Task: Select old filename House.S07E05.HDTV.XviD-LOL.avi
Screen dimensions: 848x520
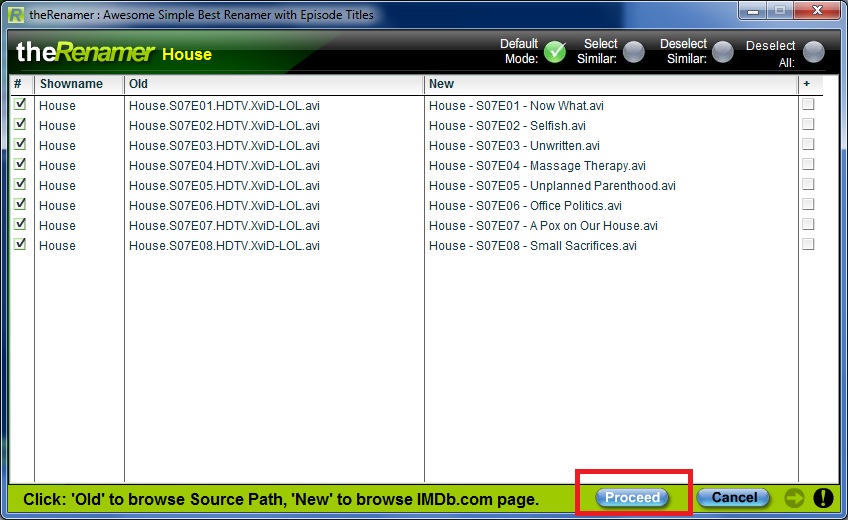Action: 224,186
